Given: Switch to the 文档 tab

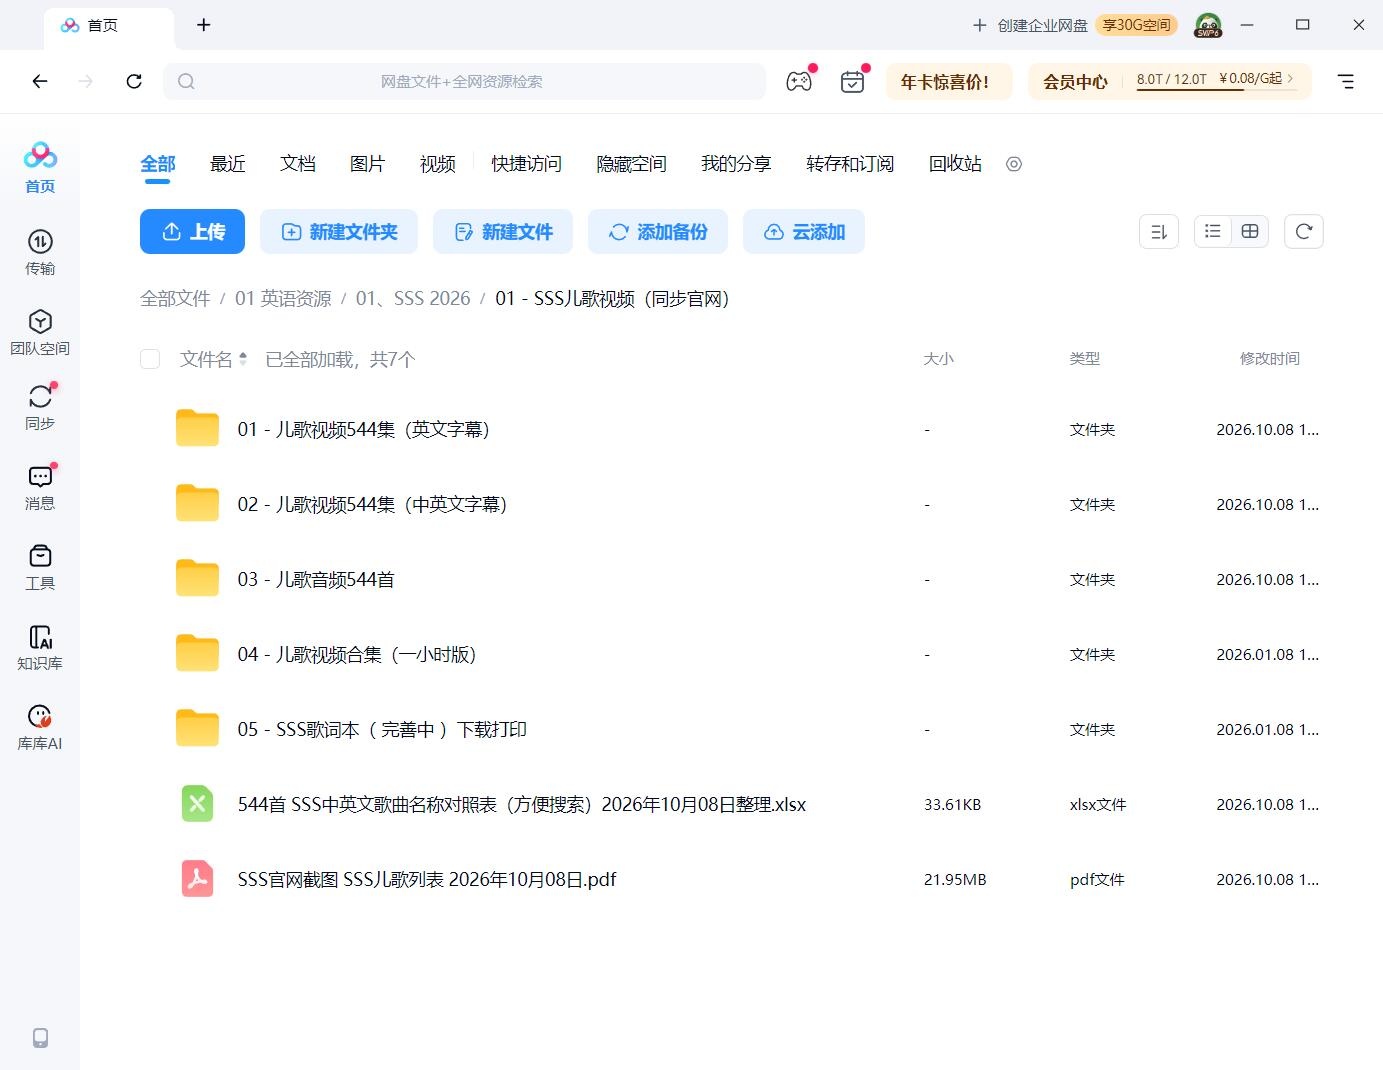Looking at the screenshot, I should click(298, 164).
